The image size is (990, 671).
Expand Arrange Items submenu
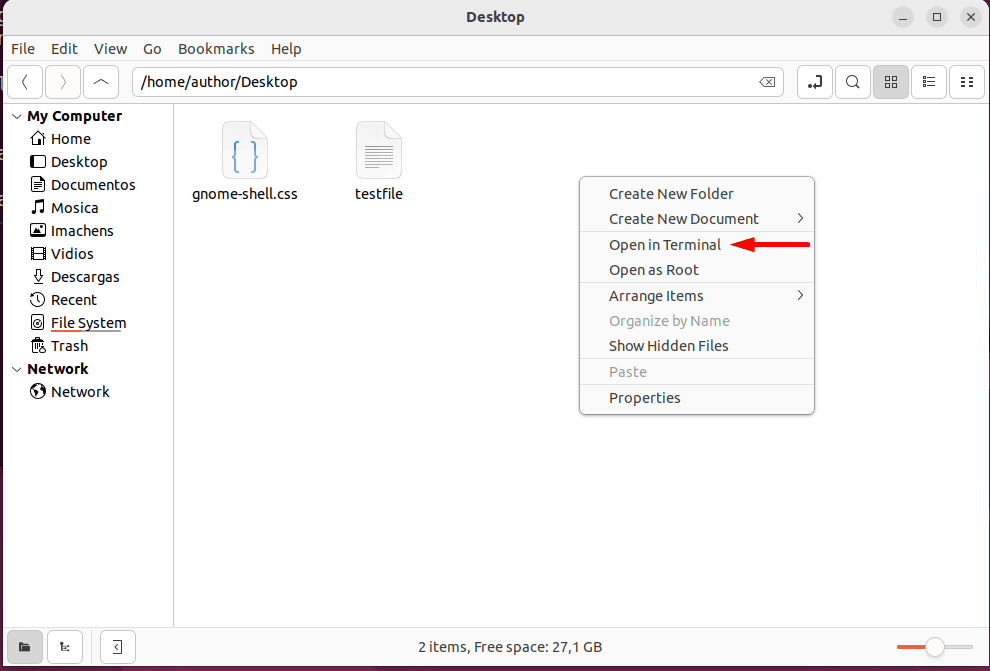697,296
